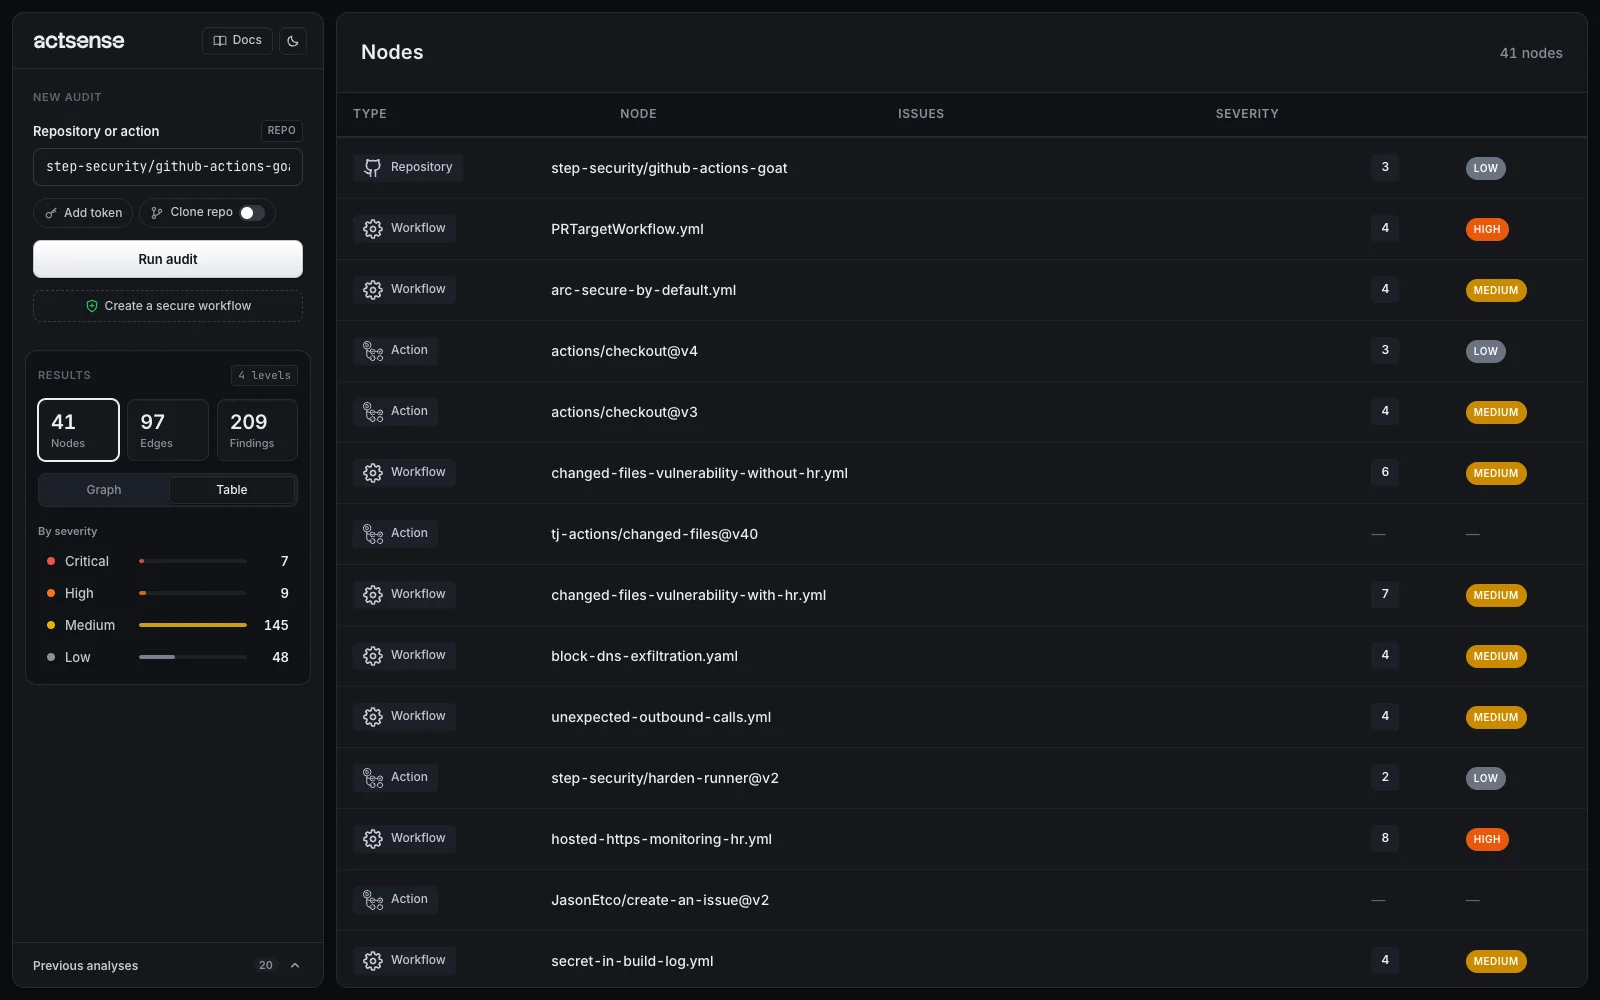Click the Run audit button
This screenshot has width=1600, height=1000.
[x=168, y=259]
